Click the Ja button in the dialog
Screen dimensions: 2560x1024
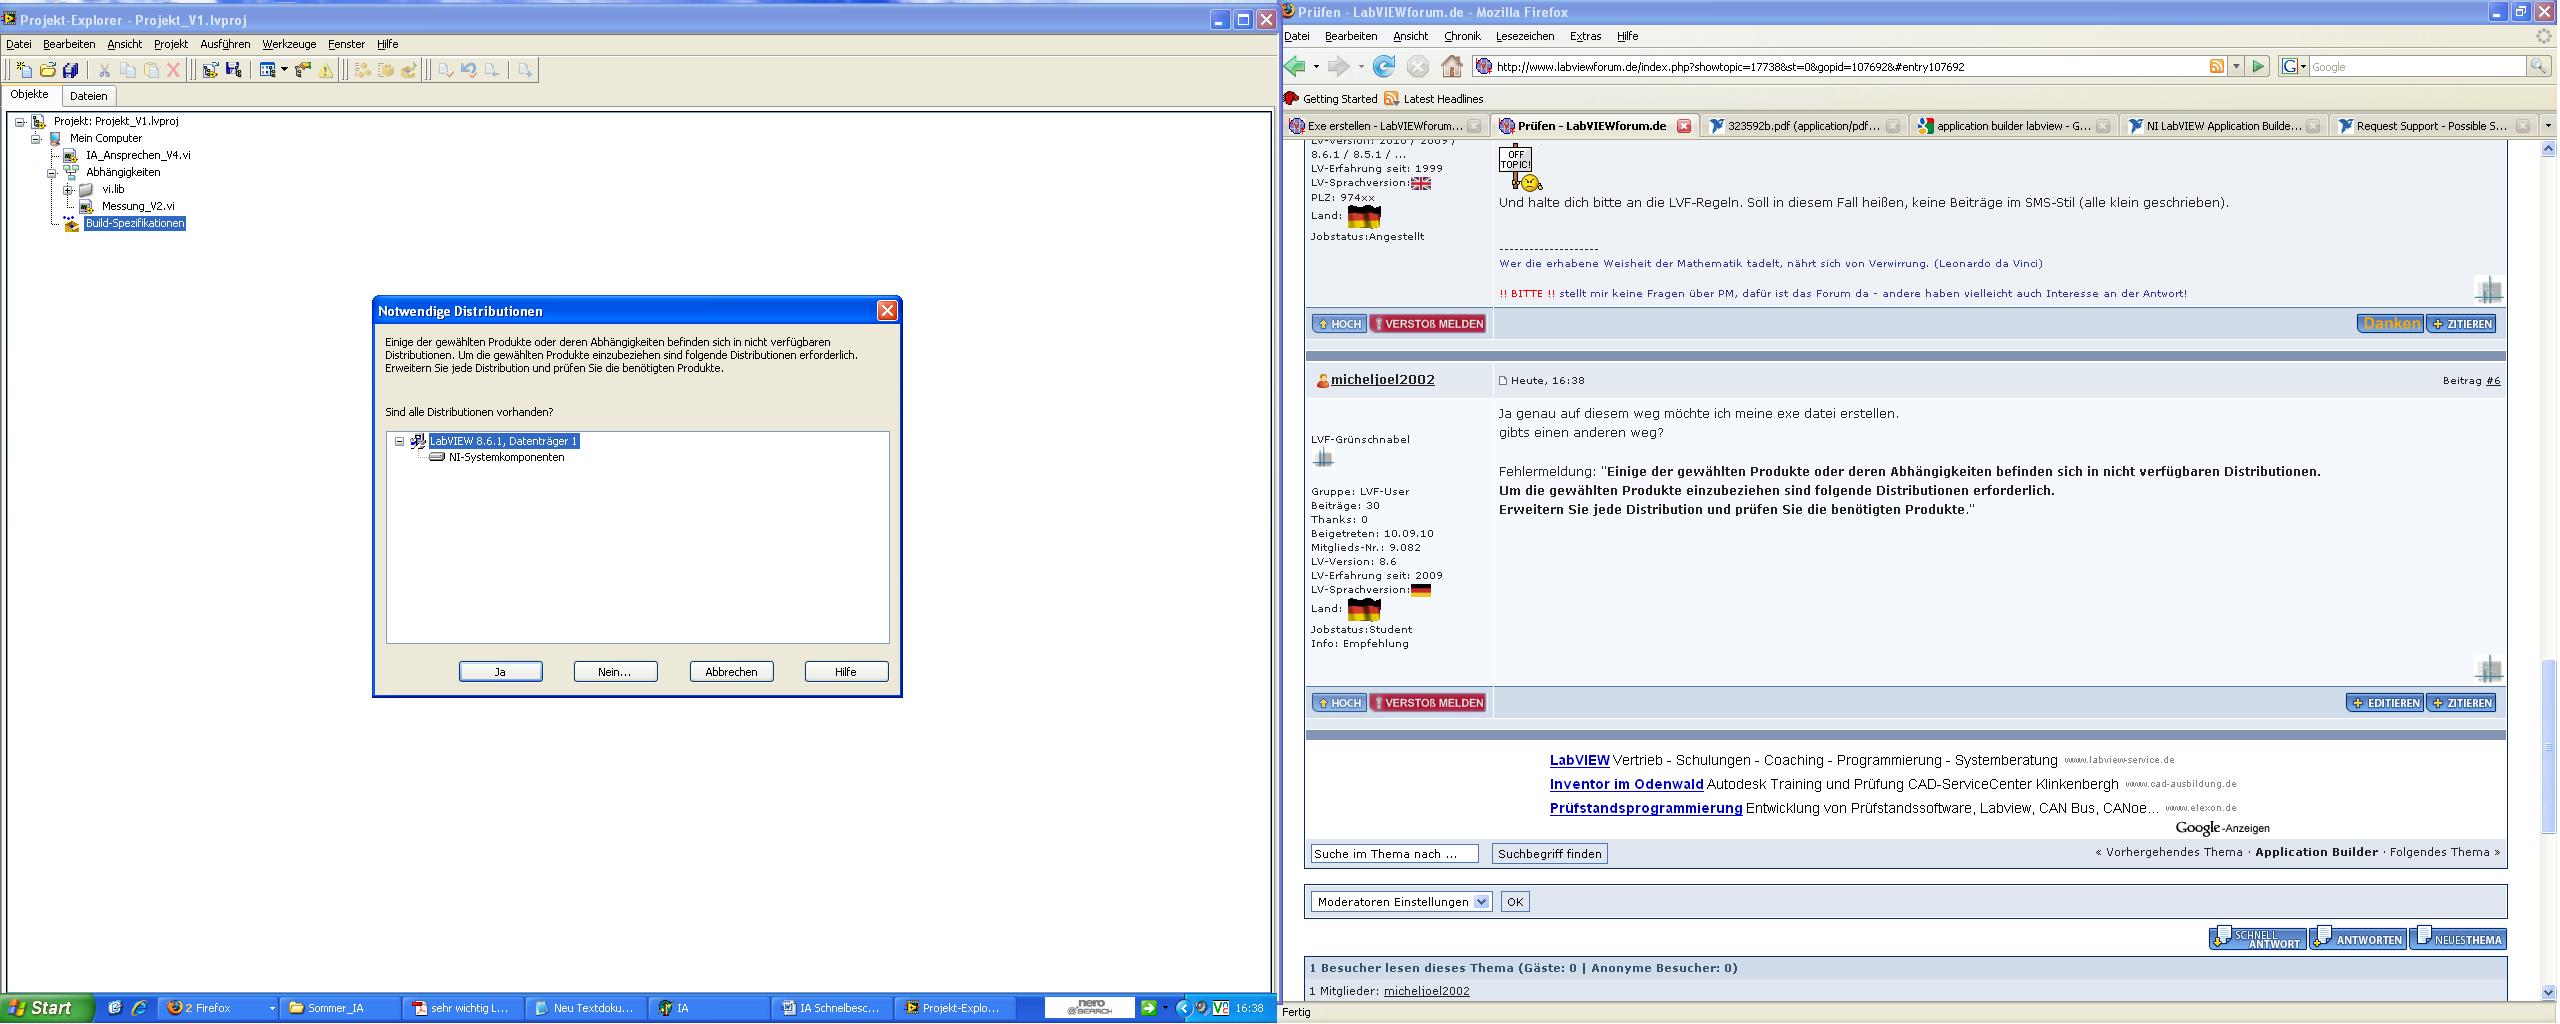pos(501,672)
